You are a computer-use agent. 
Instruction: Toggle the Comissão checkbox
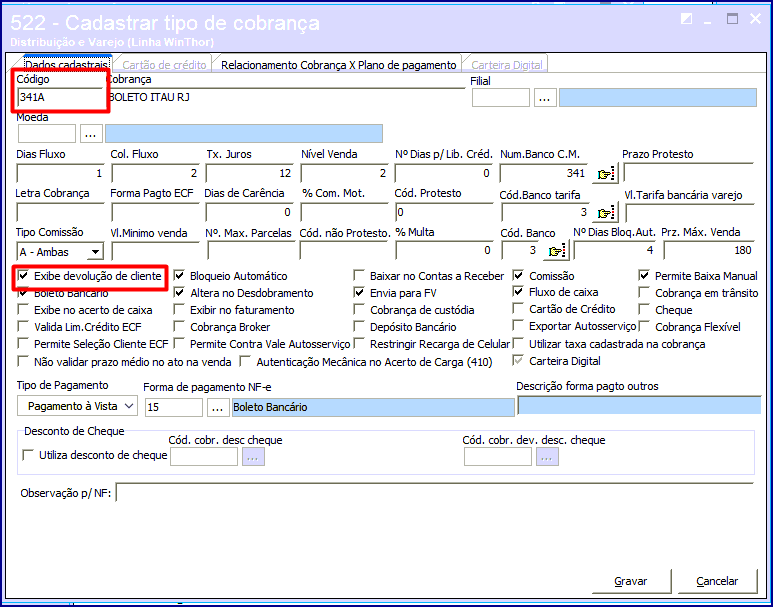[x=518, y=276]
